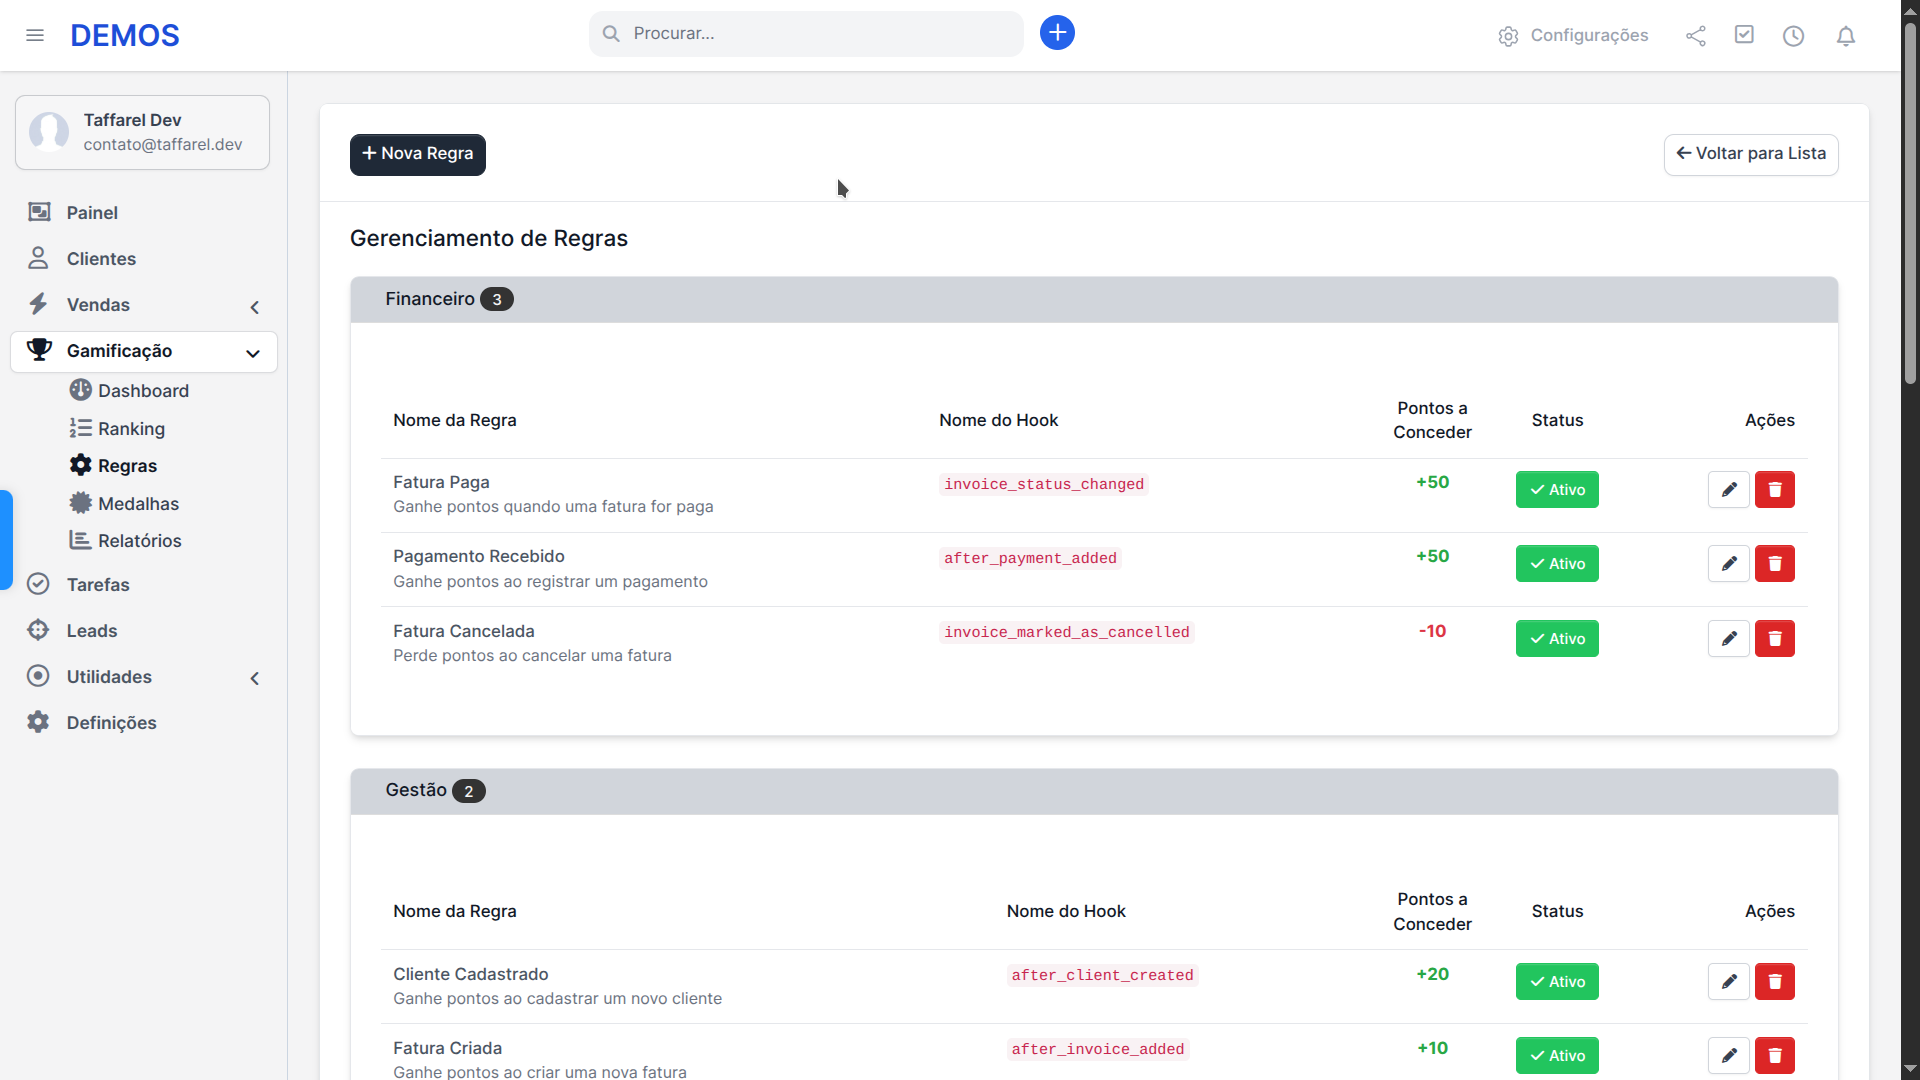Select the share icon near Configurações
Image resolution: width=1920 pixels, height=1080 pixels.
[x=1695, y=35]
